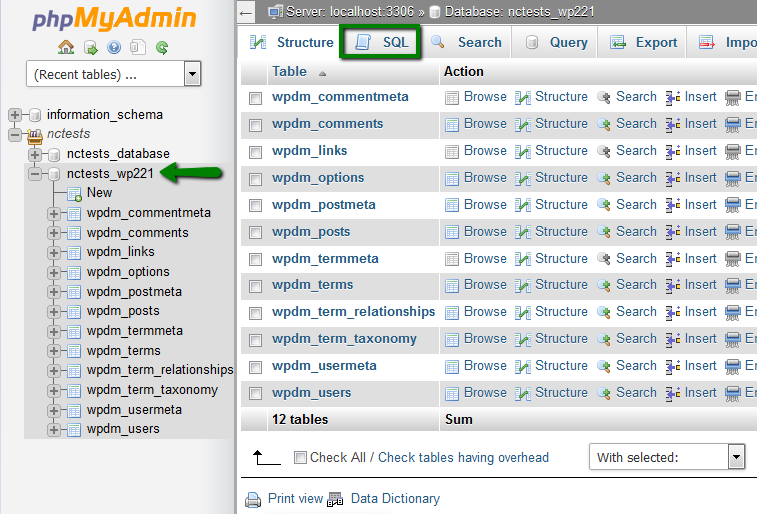This screenshot has height=514, width=757.
Task: Click the nctests database group icon
Action: (34, 136)
